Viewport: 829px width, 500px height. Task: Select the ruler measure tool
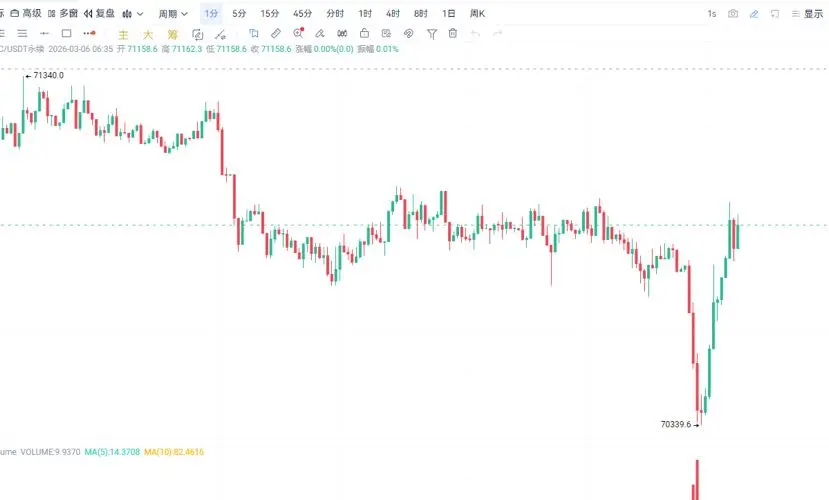tap(276, 34)
